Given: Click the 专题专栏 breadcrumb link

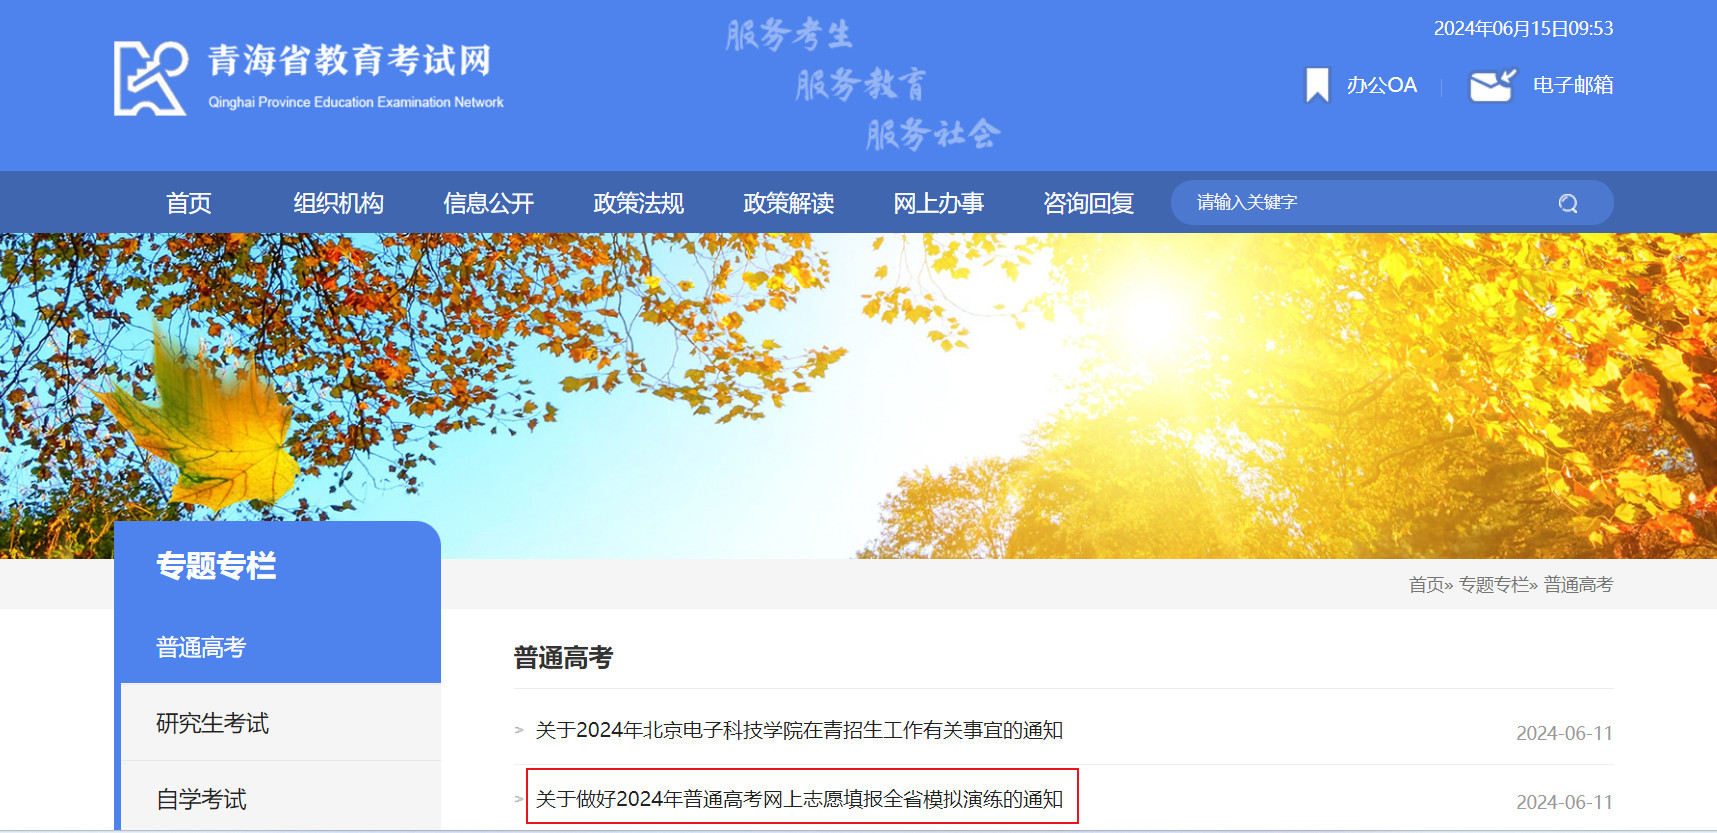Looking at the screenshot, I should tap(1494, 585).
